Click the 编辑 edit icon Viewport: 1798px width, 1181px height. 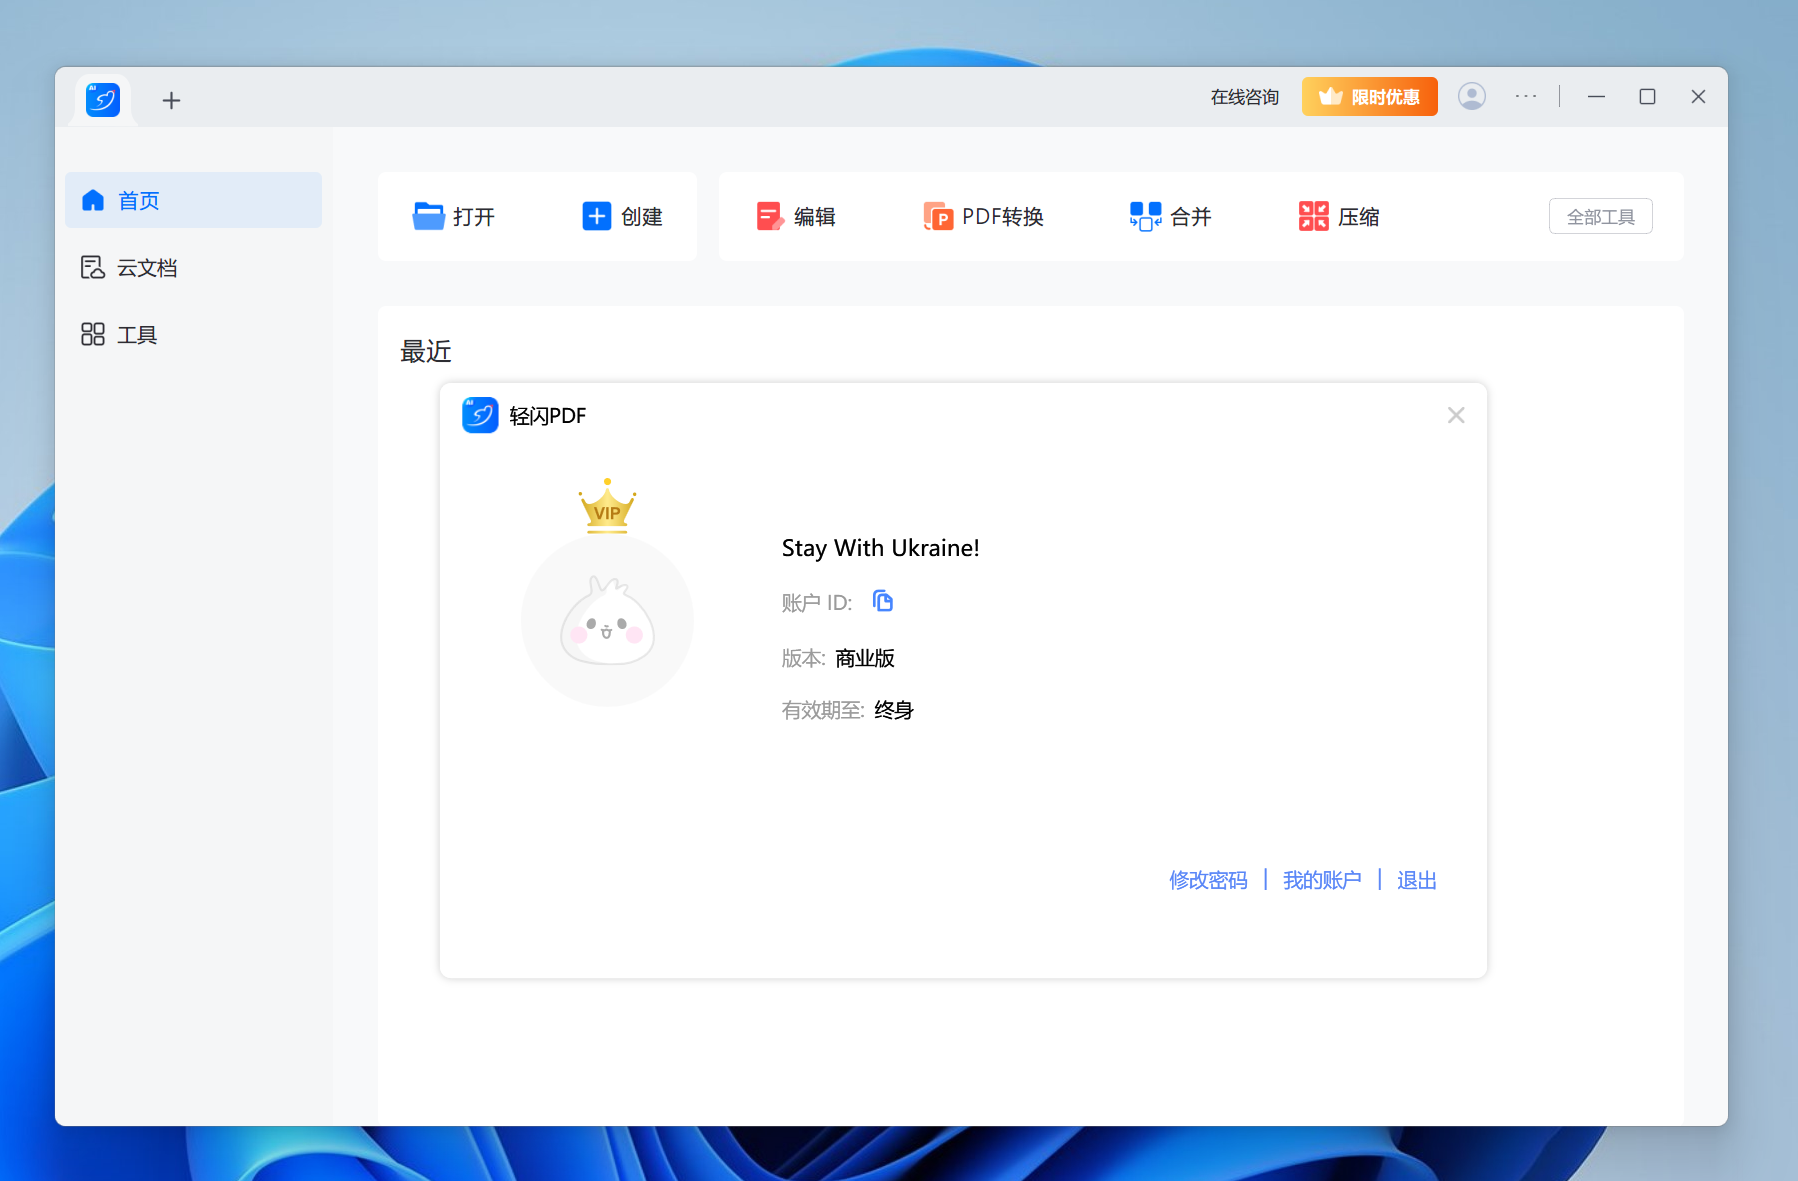770,216
